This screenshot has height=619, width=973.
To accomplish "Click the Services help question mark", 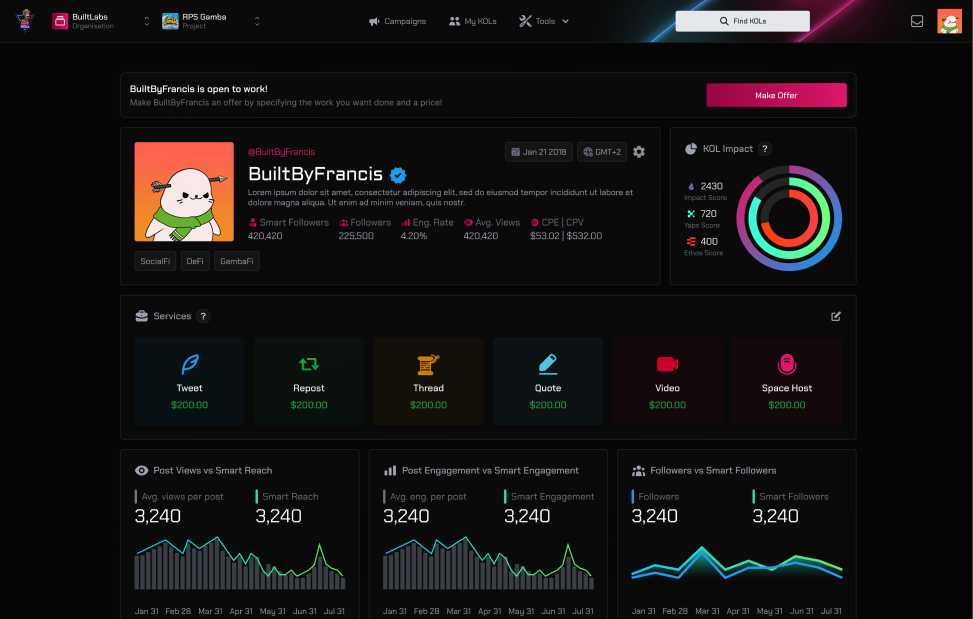I will (x=203, y=316).
